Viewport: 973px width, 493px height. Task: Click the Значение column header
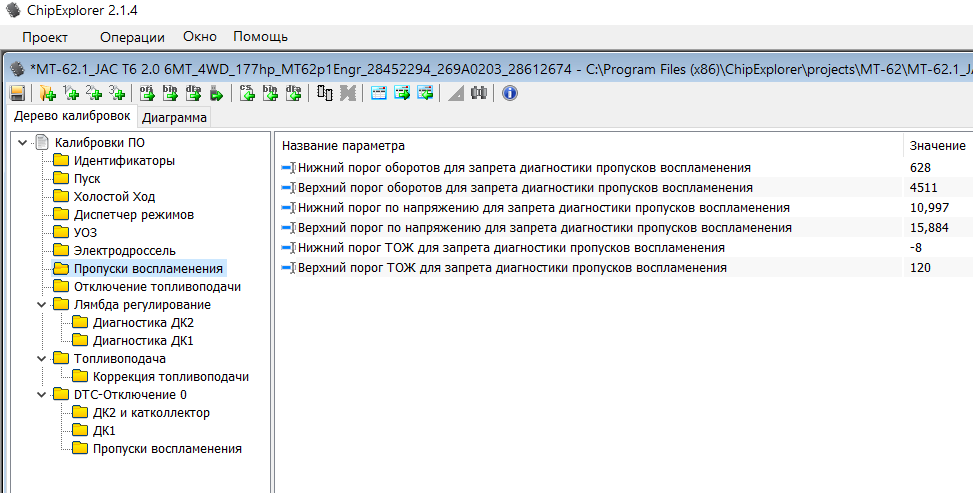[x=937, y=145]
